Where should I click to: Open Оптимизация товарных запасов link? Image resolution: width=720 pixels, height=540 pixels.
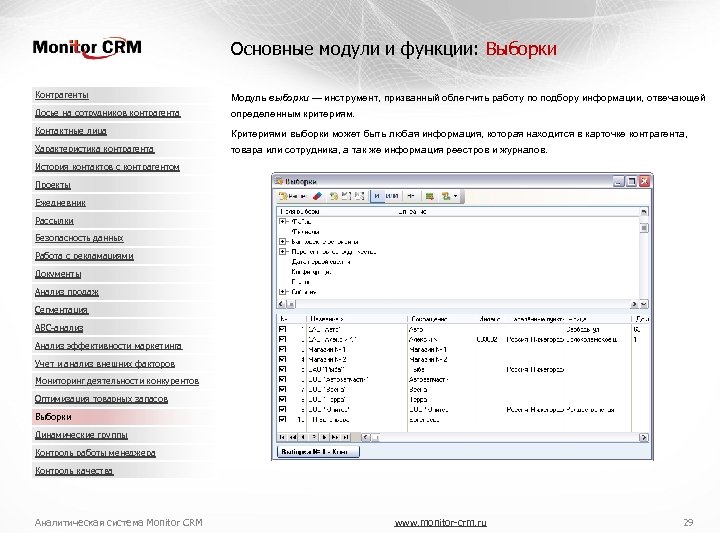[101, 399]
